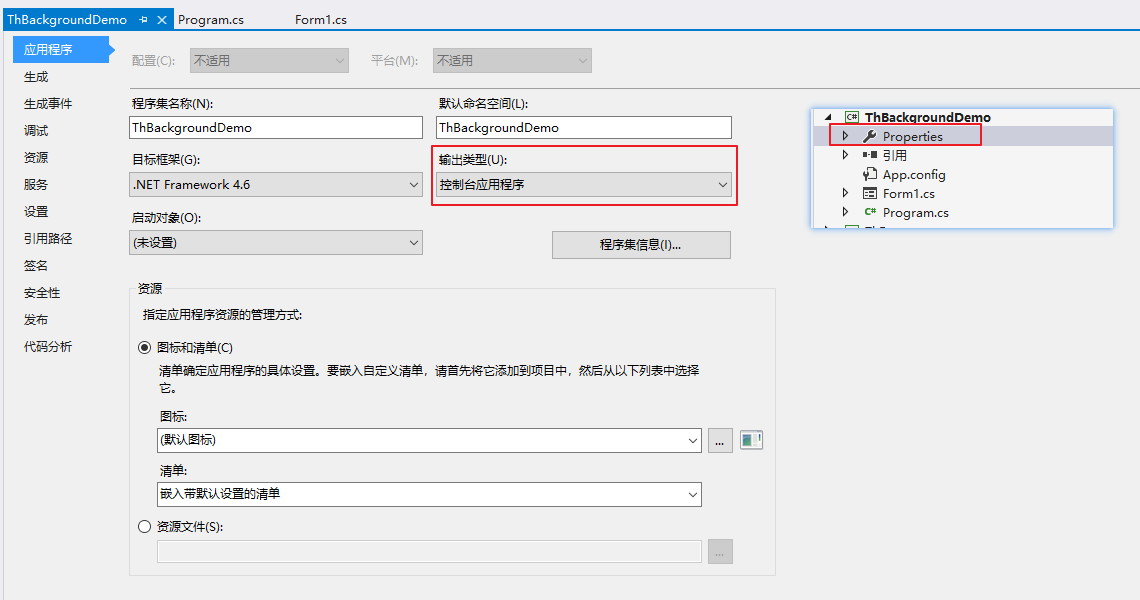
Task: Open the 目标框架 .NET Framework dropdown
Action: coord(276,185)
